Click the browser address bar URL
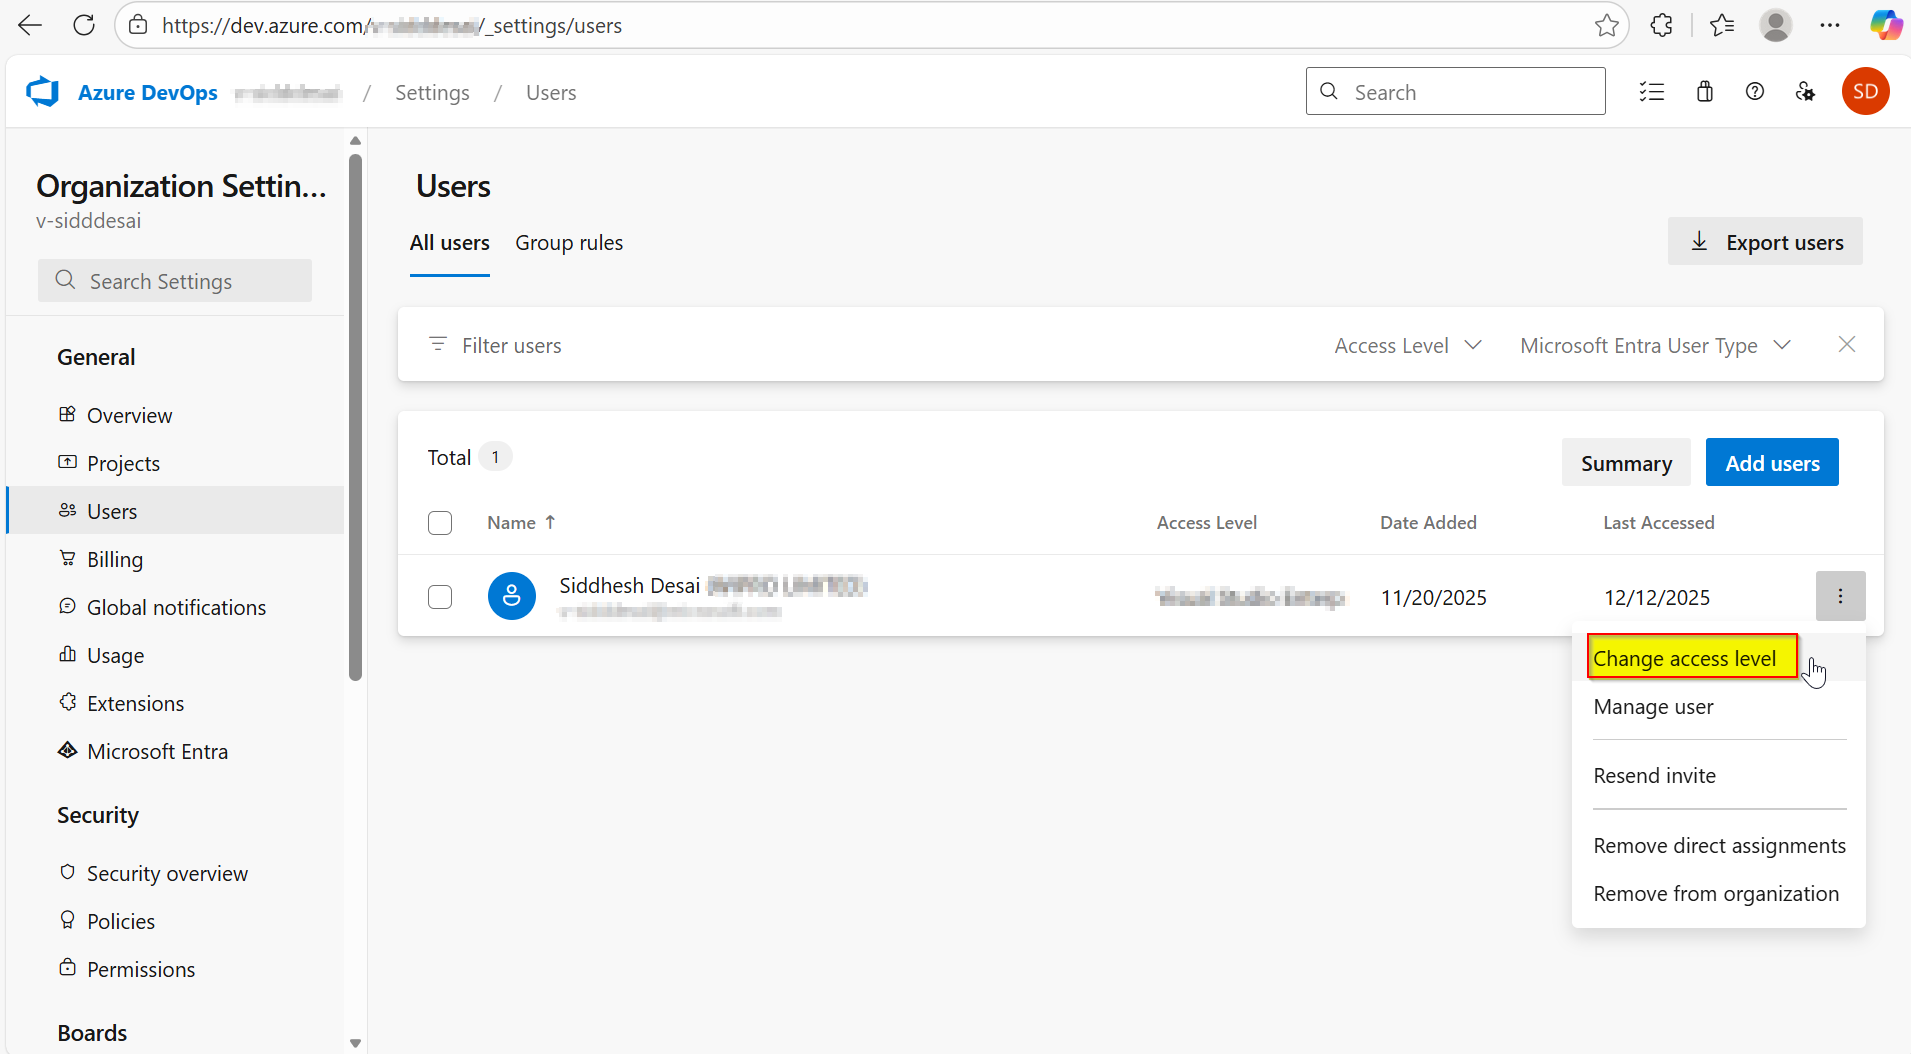Image resolution: width=1911 pixels, height=1054 pixels. click(x=392, y=25)
